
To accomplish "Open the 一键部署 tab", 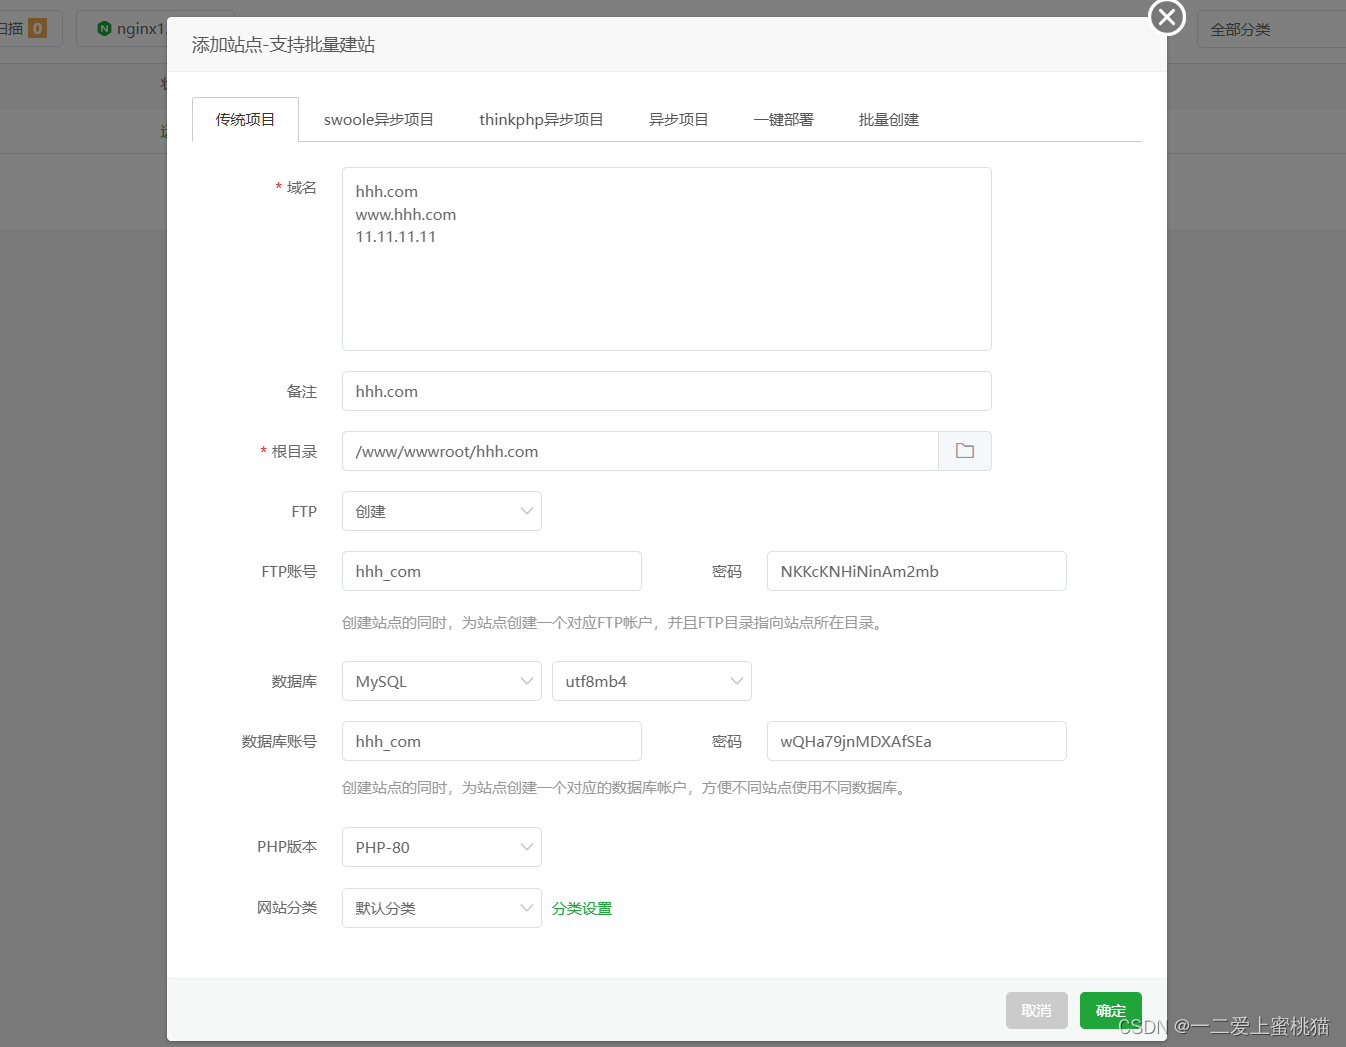I will tap(783, 120).
